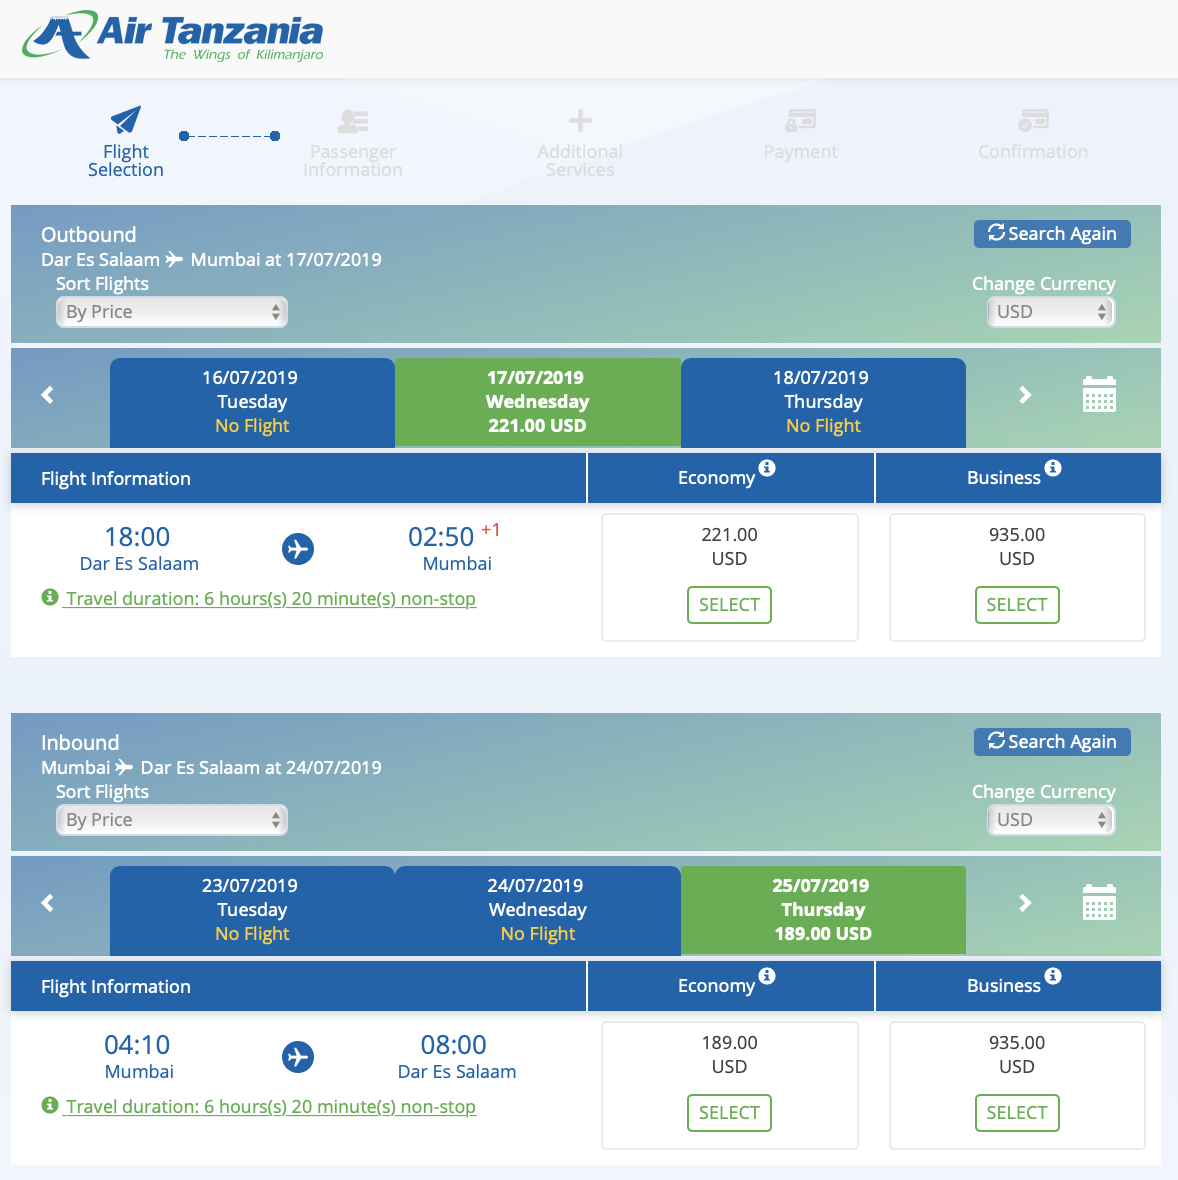The width and height of the screenshot is (1178, 1180).
Task: Select the 221.00 USD Economy outbound fare
Action: point(729,604)
